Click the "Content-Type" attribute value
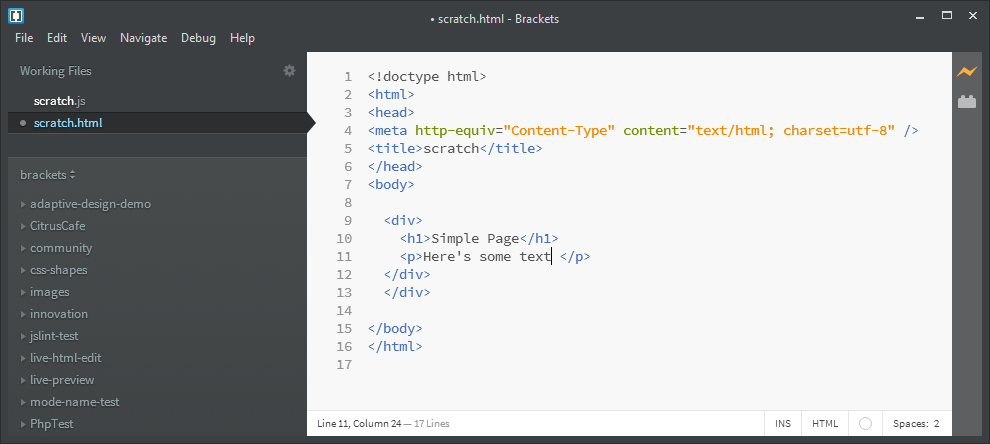Screen dimensions: 990x444 pyautogui.click(x=559, y=131)
